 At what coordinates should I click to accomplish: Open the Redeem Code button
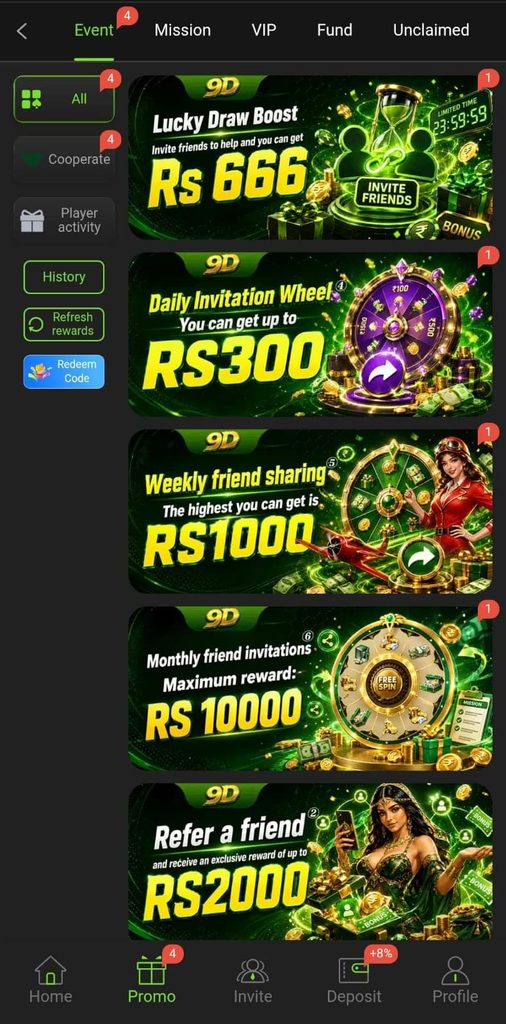[64, 372]
